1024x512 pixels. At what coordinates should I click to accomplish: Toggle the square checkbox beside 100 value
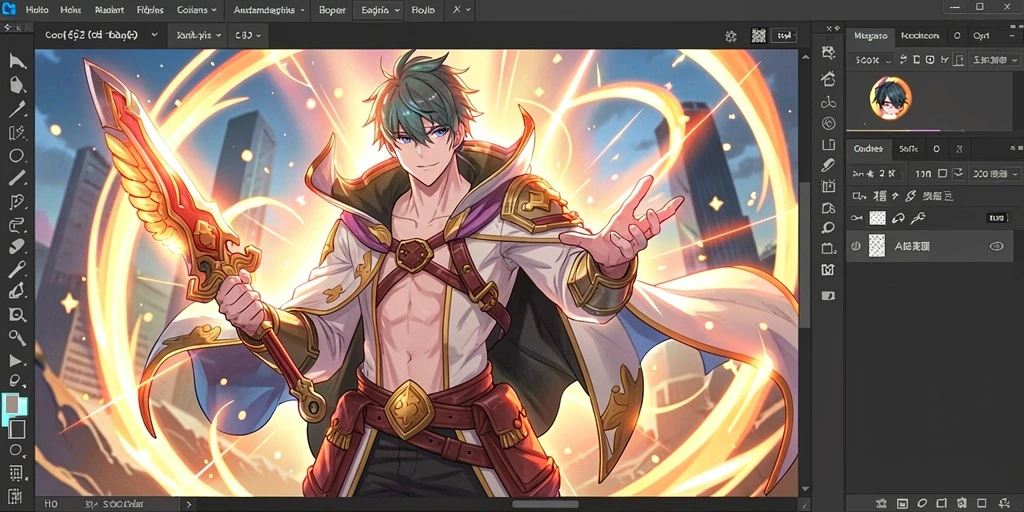pos(942,174)
